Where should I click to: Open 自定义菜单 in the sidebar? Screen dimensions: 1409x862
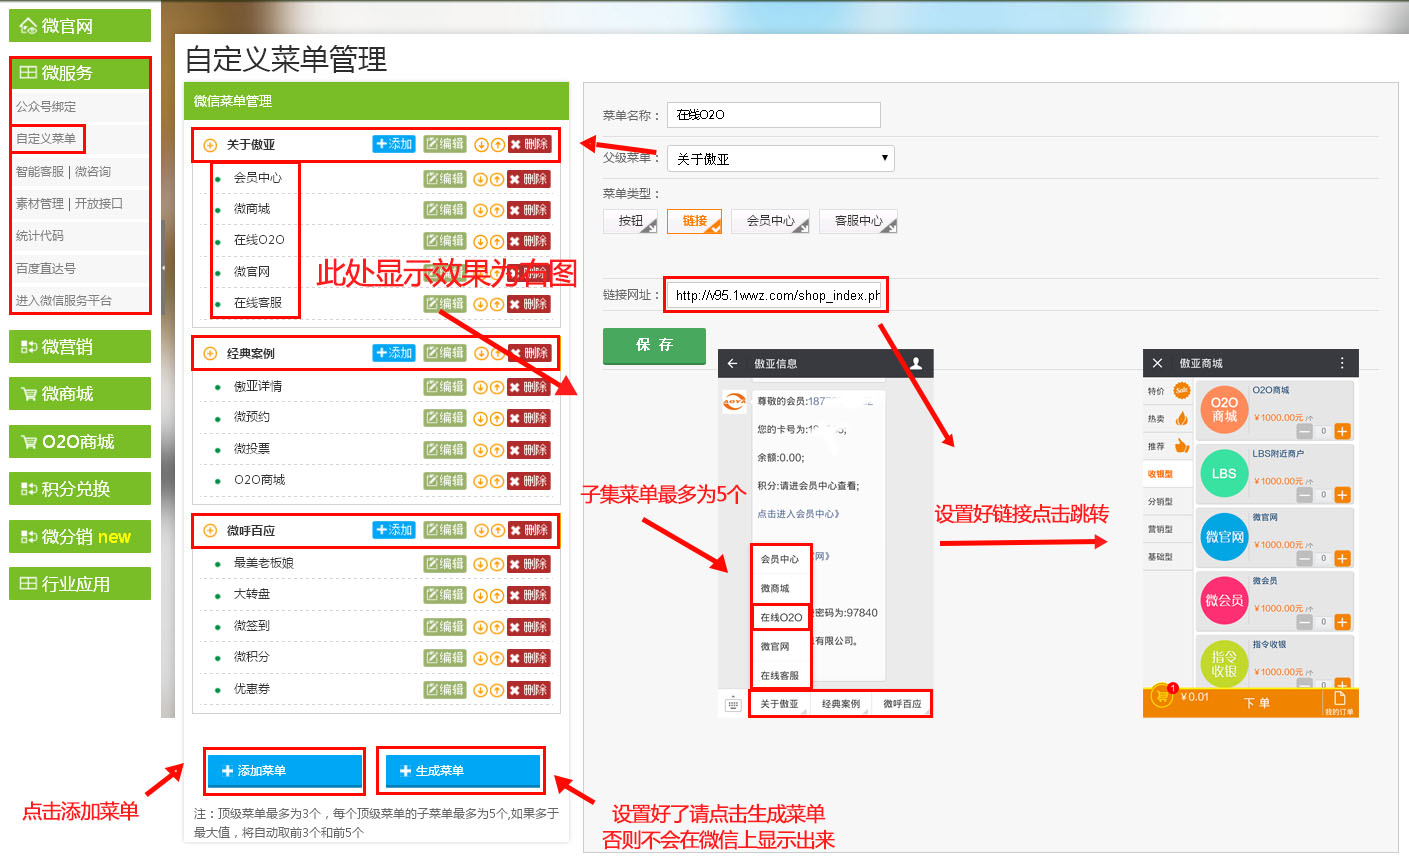pyautogui.click(x=46, y=139)
